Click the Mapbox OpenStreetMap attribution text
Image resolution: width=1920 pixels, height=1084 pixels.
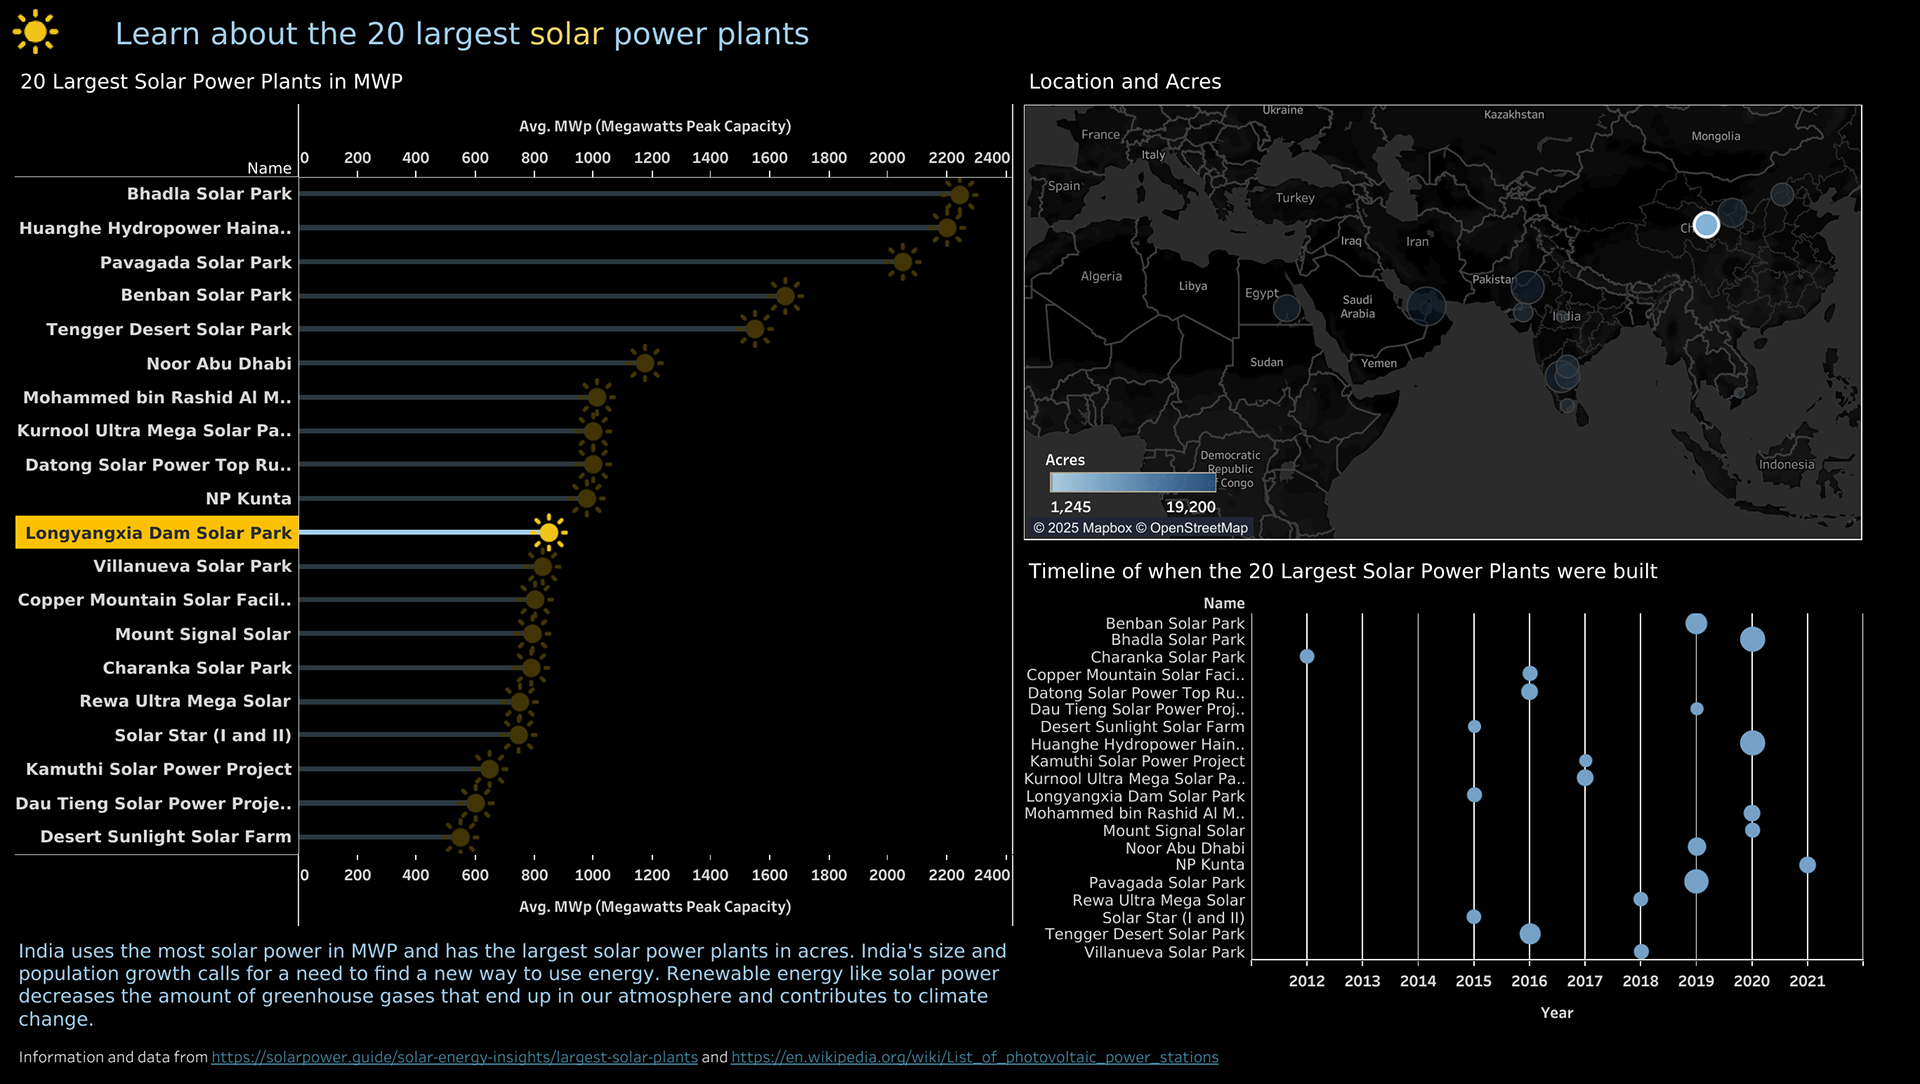click(1140, 528)
